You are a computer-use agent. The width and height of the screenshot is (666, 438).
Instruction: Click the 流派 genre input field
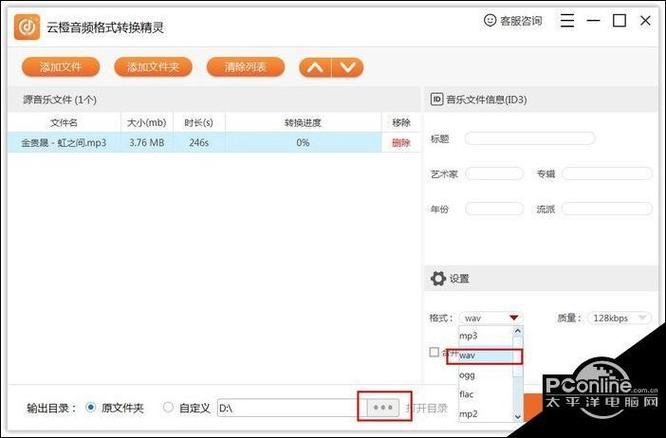click(x=607, y=209)
